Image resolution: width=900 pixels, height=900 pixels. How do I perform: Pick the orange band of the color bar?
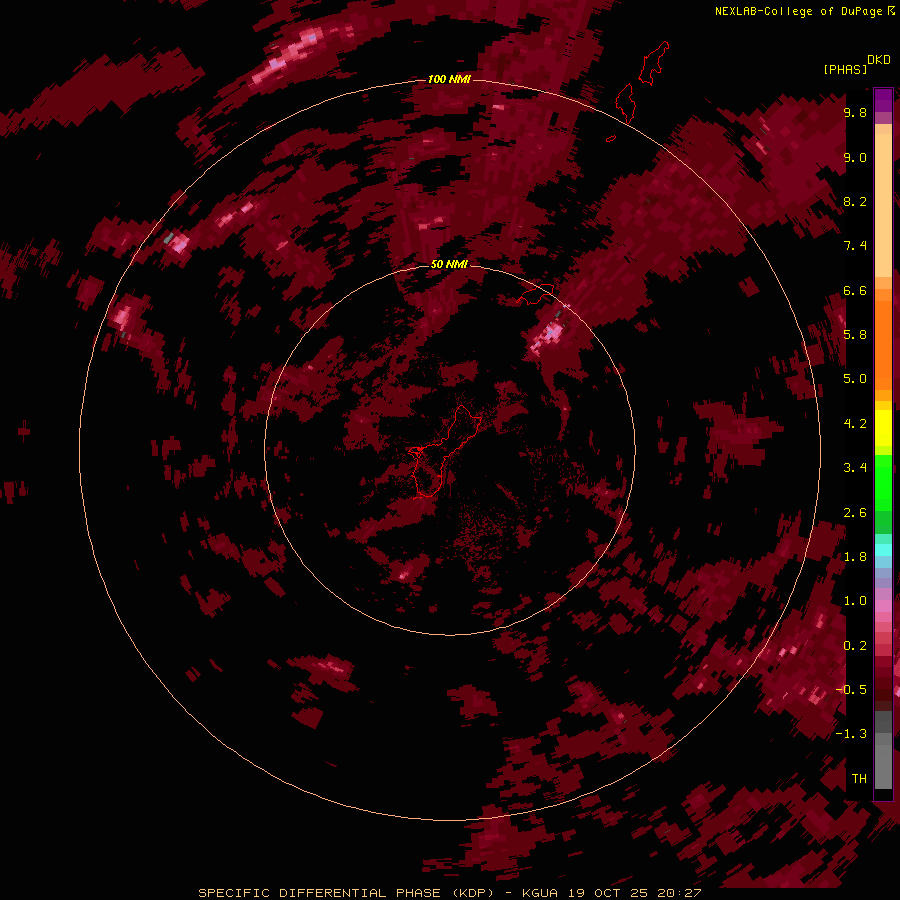[883, 345]
